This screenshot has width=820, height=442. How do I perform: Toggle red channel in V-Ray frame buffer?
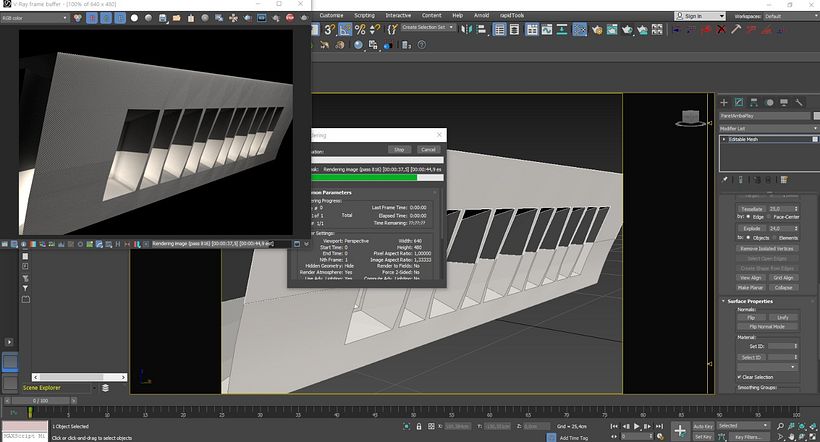(x=92, y=18)
